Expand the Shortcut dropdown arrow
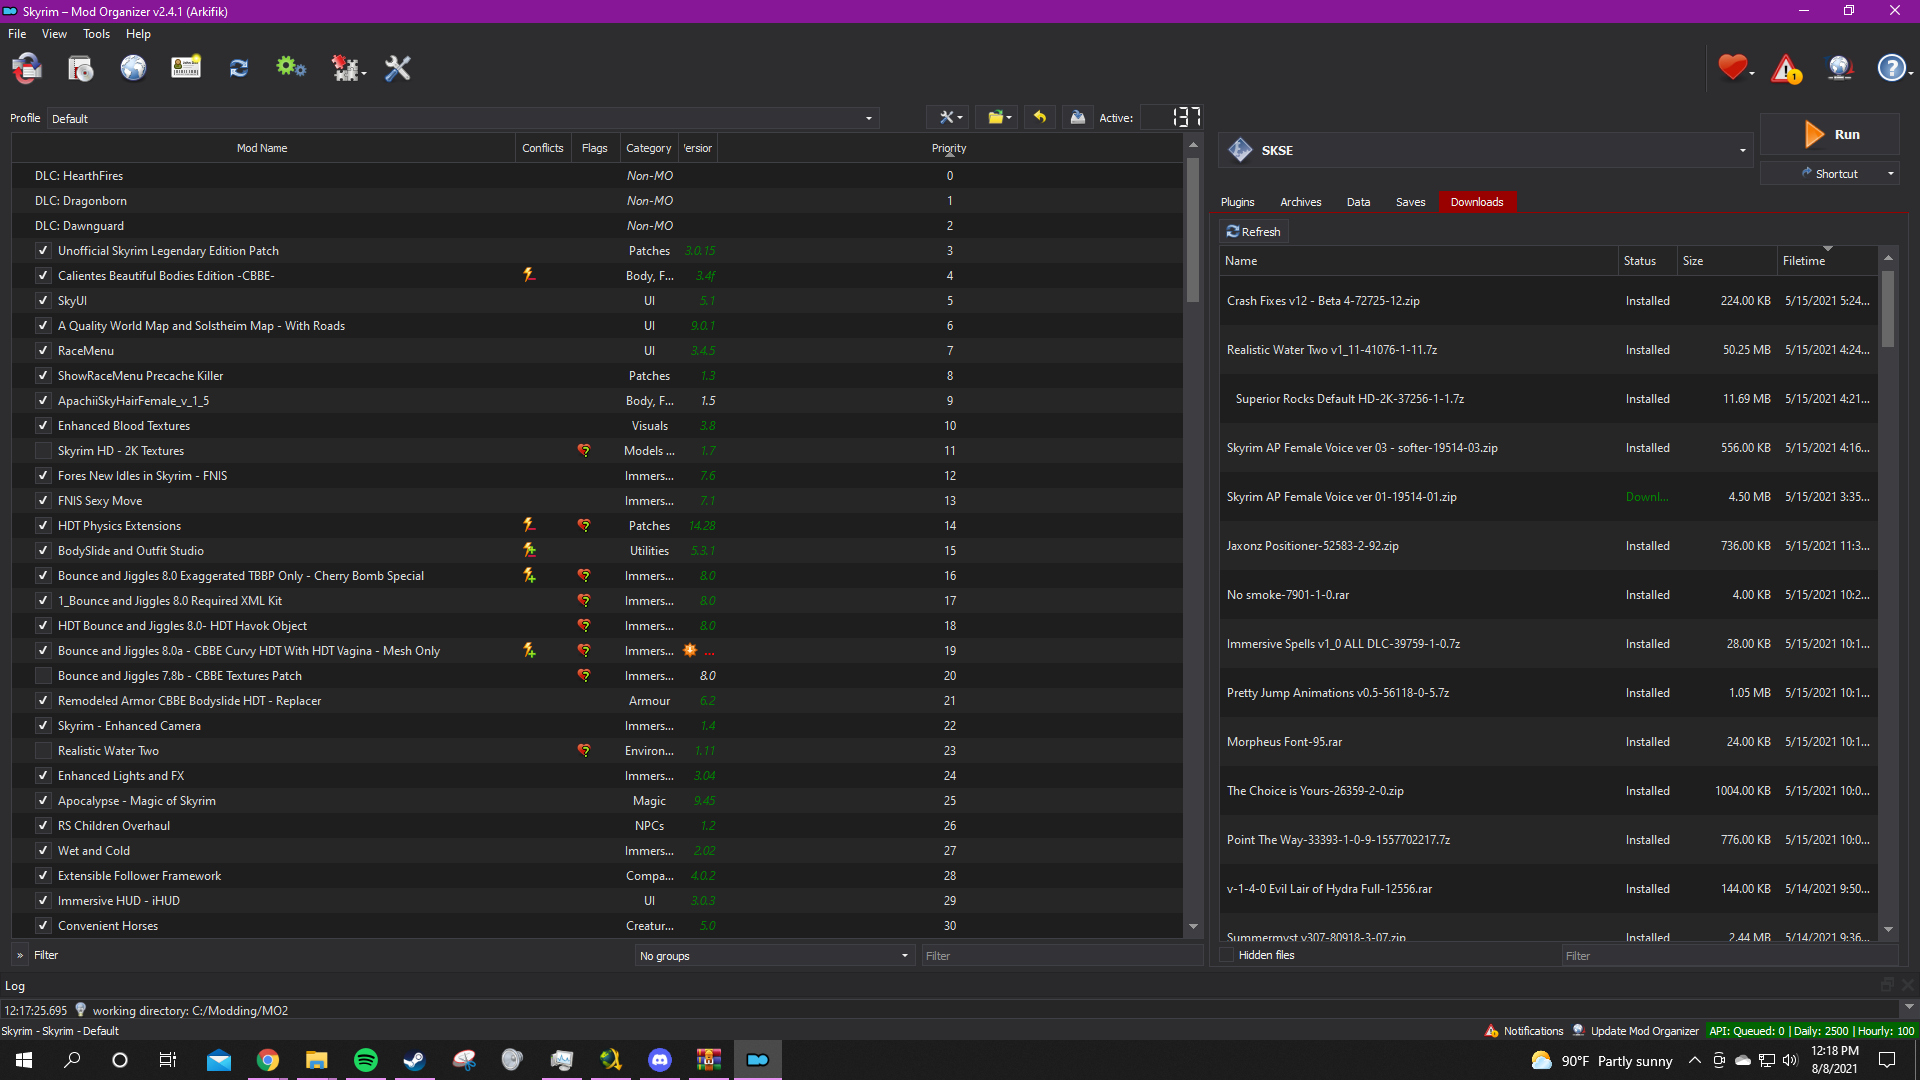 [x=1891, y=174]
